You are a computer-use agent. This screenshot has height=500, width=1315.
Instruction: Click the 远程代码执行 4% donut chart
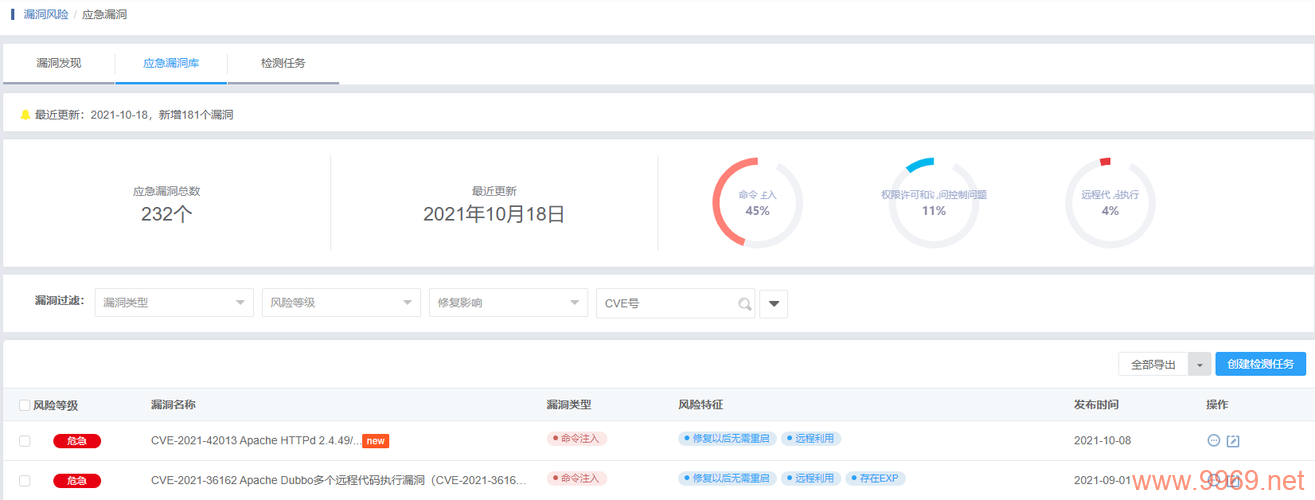(x=1110, y=203)
